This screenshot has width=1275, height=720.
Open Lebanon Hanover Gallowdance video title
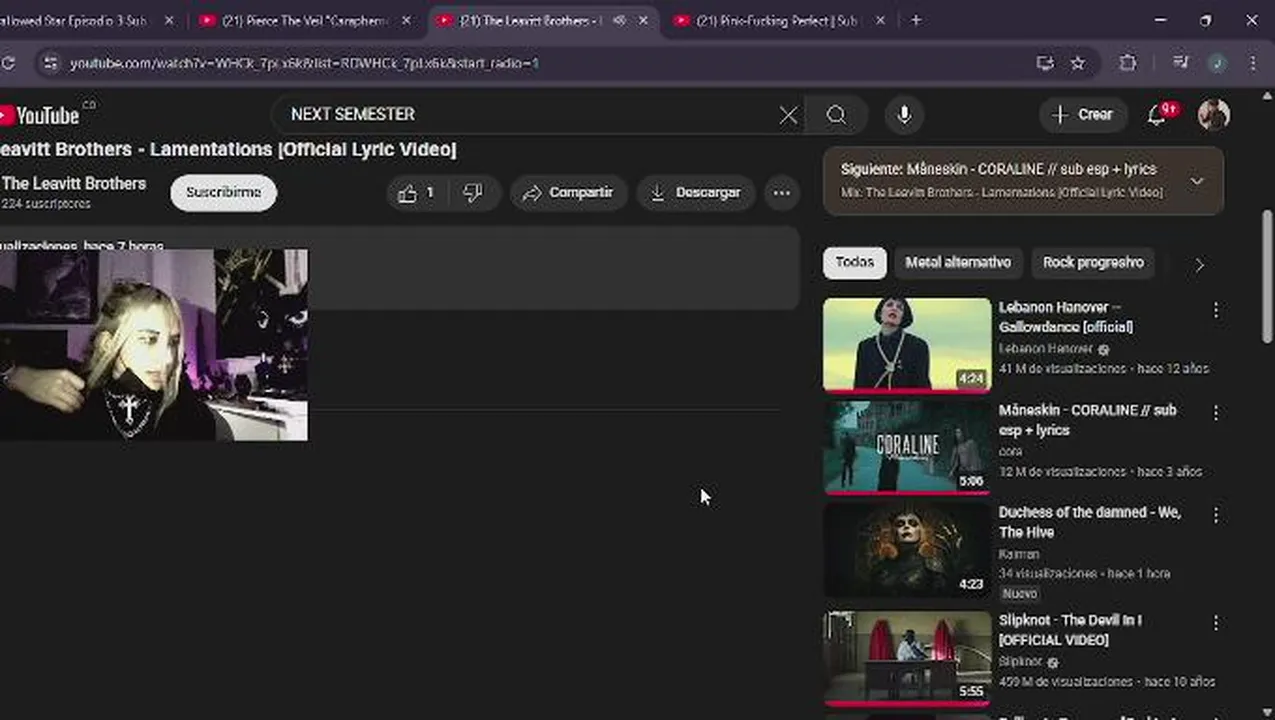(x=1066, y=317)
